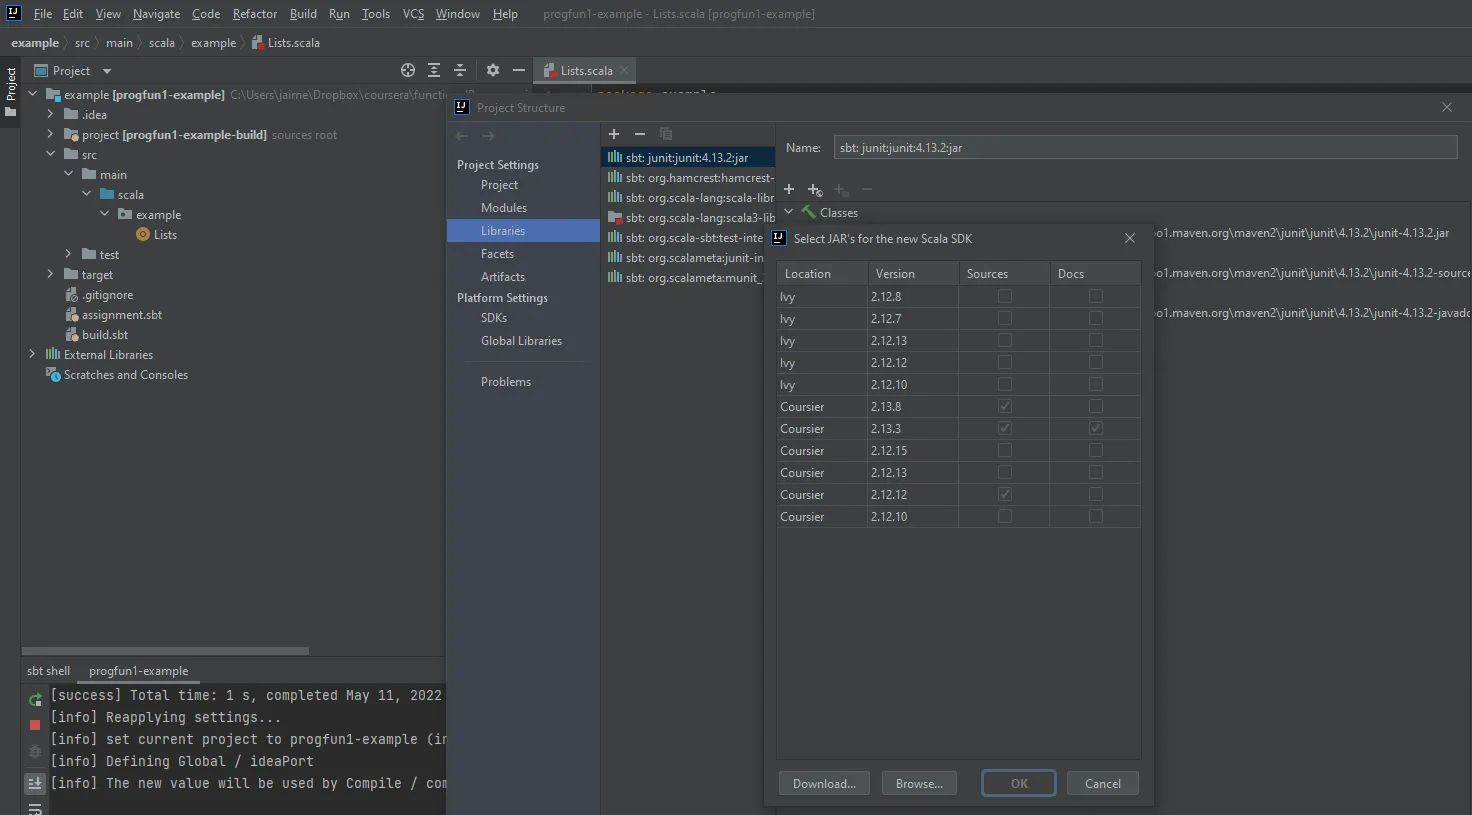This screenshot has width=1472, height=815.
Task: Click the Download... button
Action: click(824, 784)
